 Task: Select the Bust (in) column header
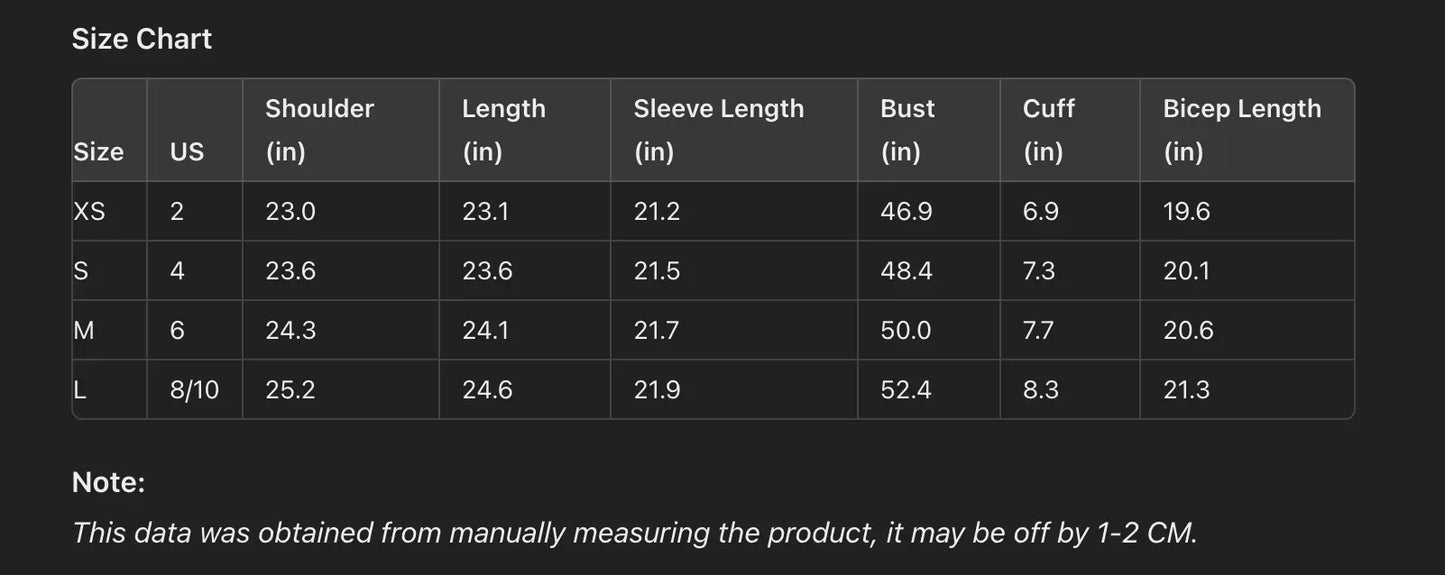pyautogui.click(x=907, y=130)
